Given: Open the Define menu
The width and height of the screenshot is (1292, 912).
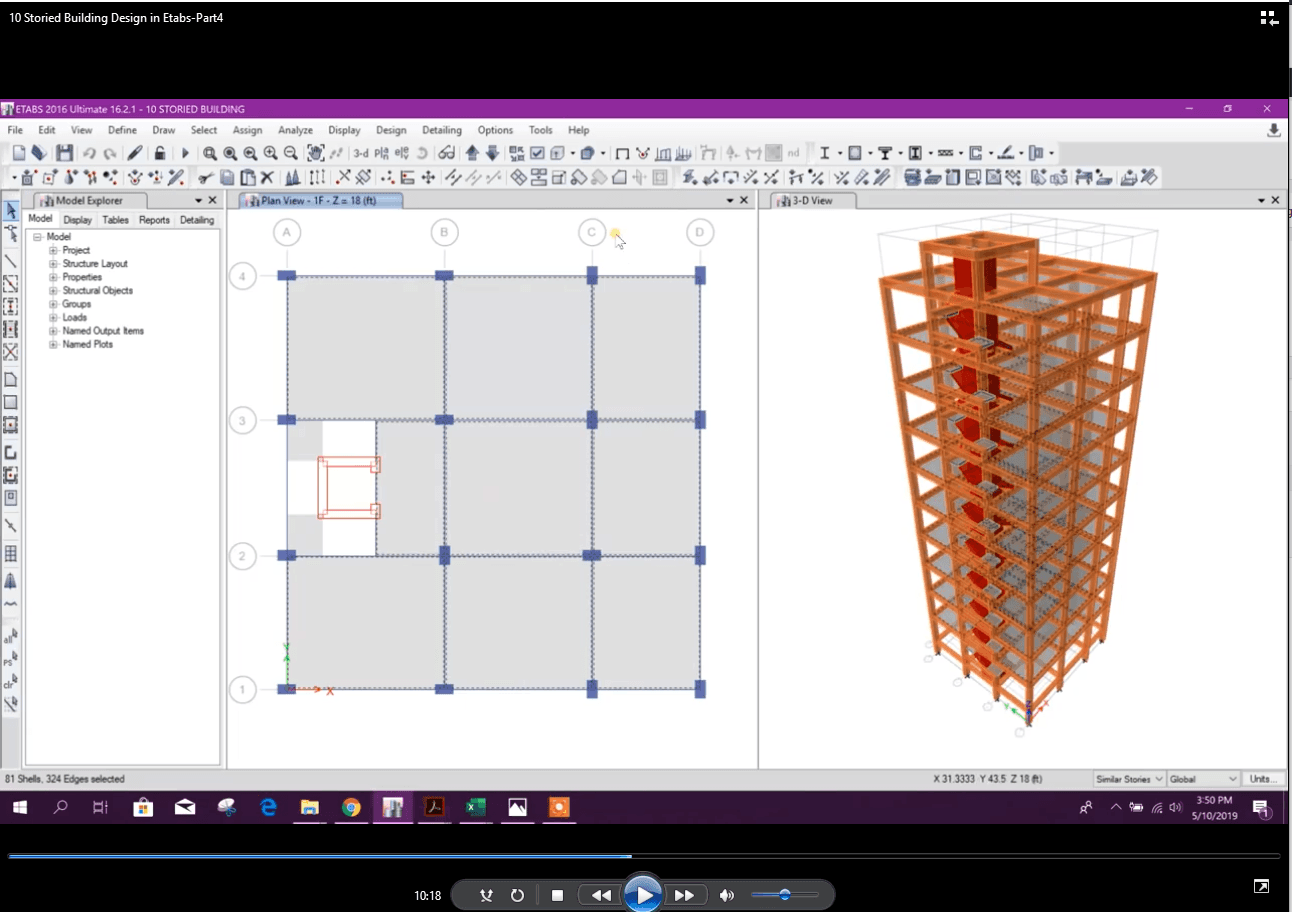Looking at the screenshot, I should (122, 130).
